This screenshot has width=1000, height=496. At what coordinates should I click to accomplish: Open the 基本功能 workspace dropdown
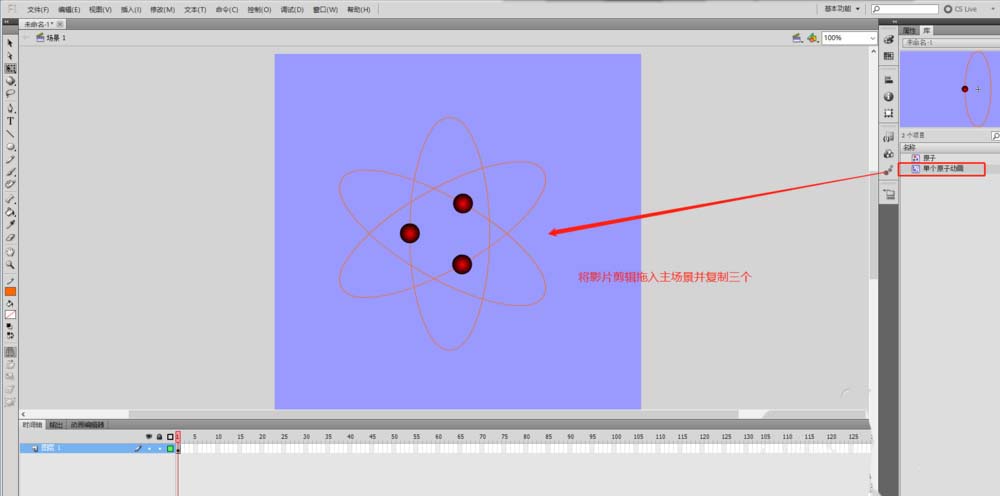click(842, 9)
